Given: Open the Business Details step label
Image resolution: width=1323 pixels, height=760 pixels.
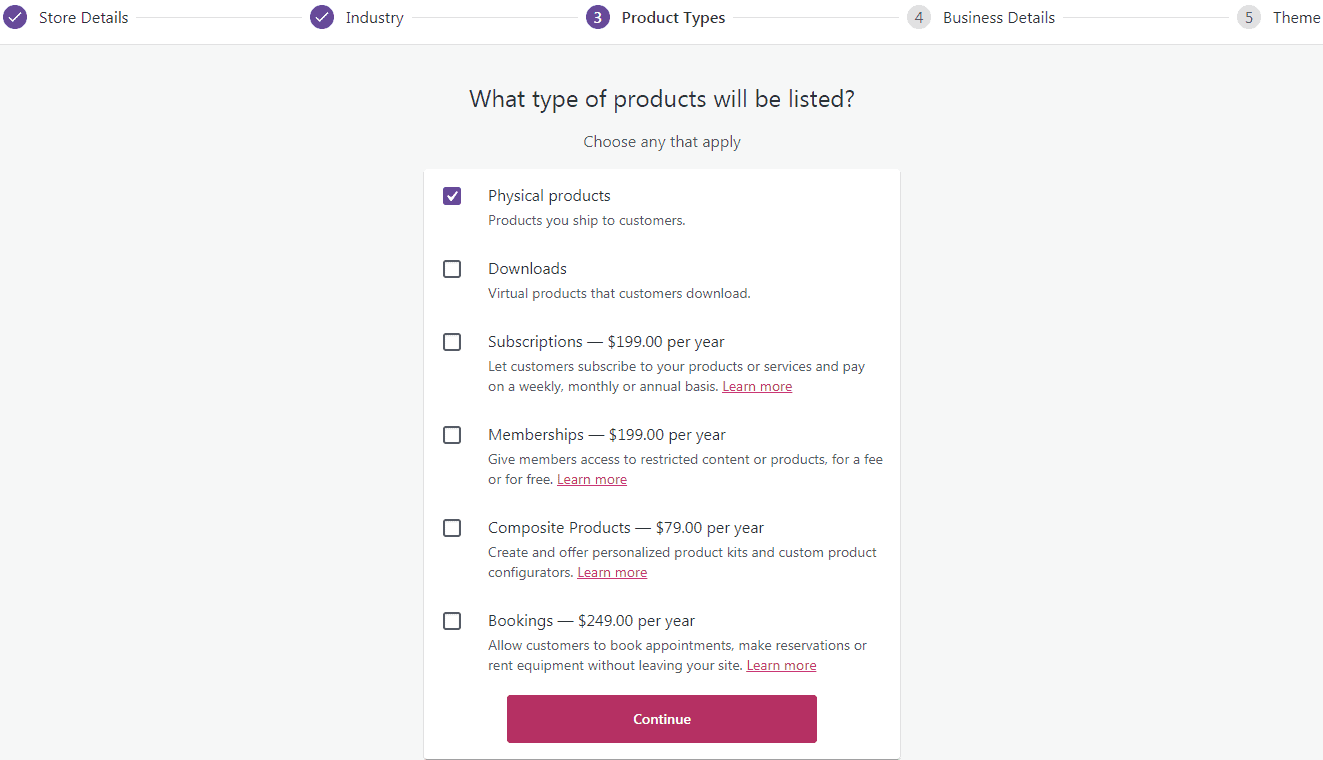Looking at the screenshot, I should tap(998, 18).
